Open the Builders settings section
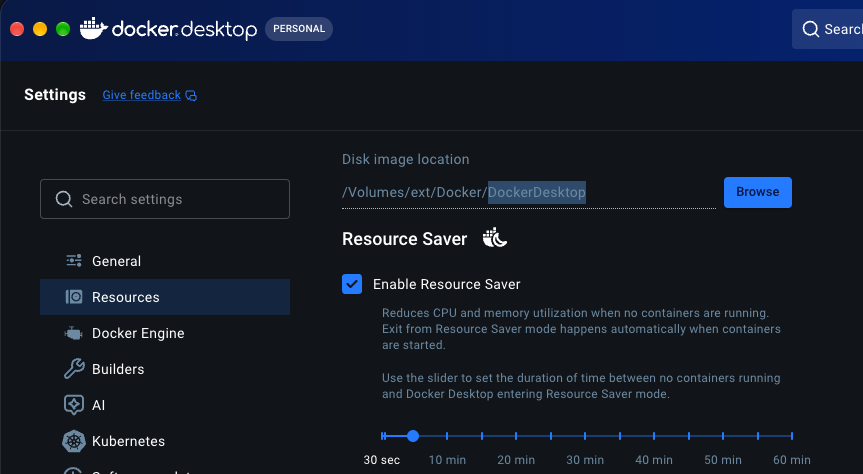The height and width of the screenshot is (474, 863). pyautogui.click(x=165, y=369)
